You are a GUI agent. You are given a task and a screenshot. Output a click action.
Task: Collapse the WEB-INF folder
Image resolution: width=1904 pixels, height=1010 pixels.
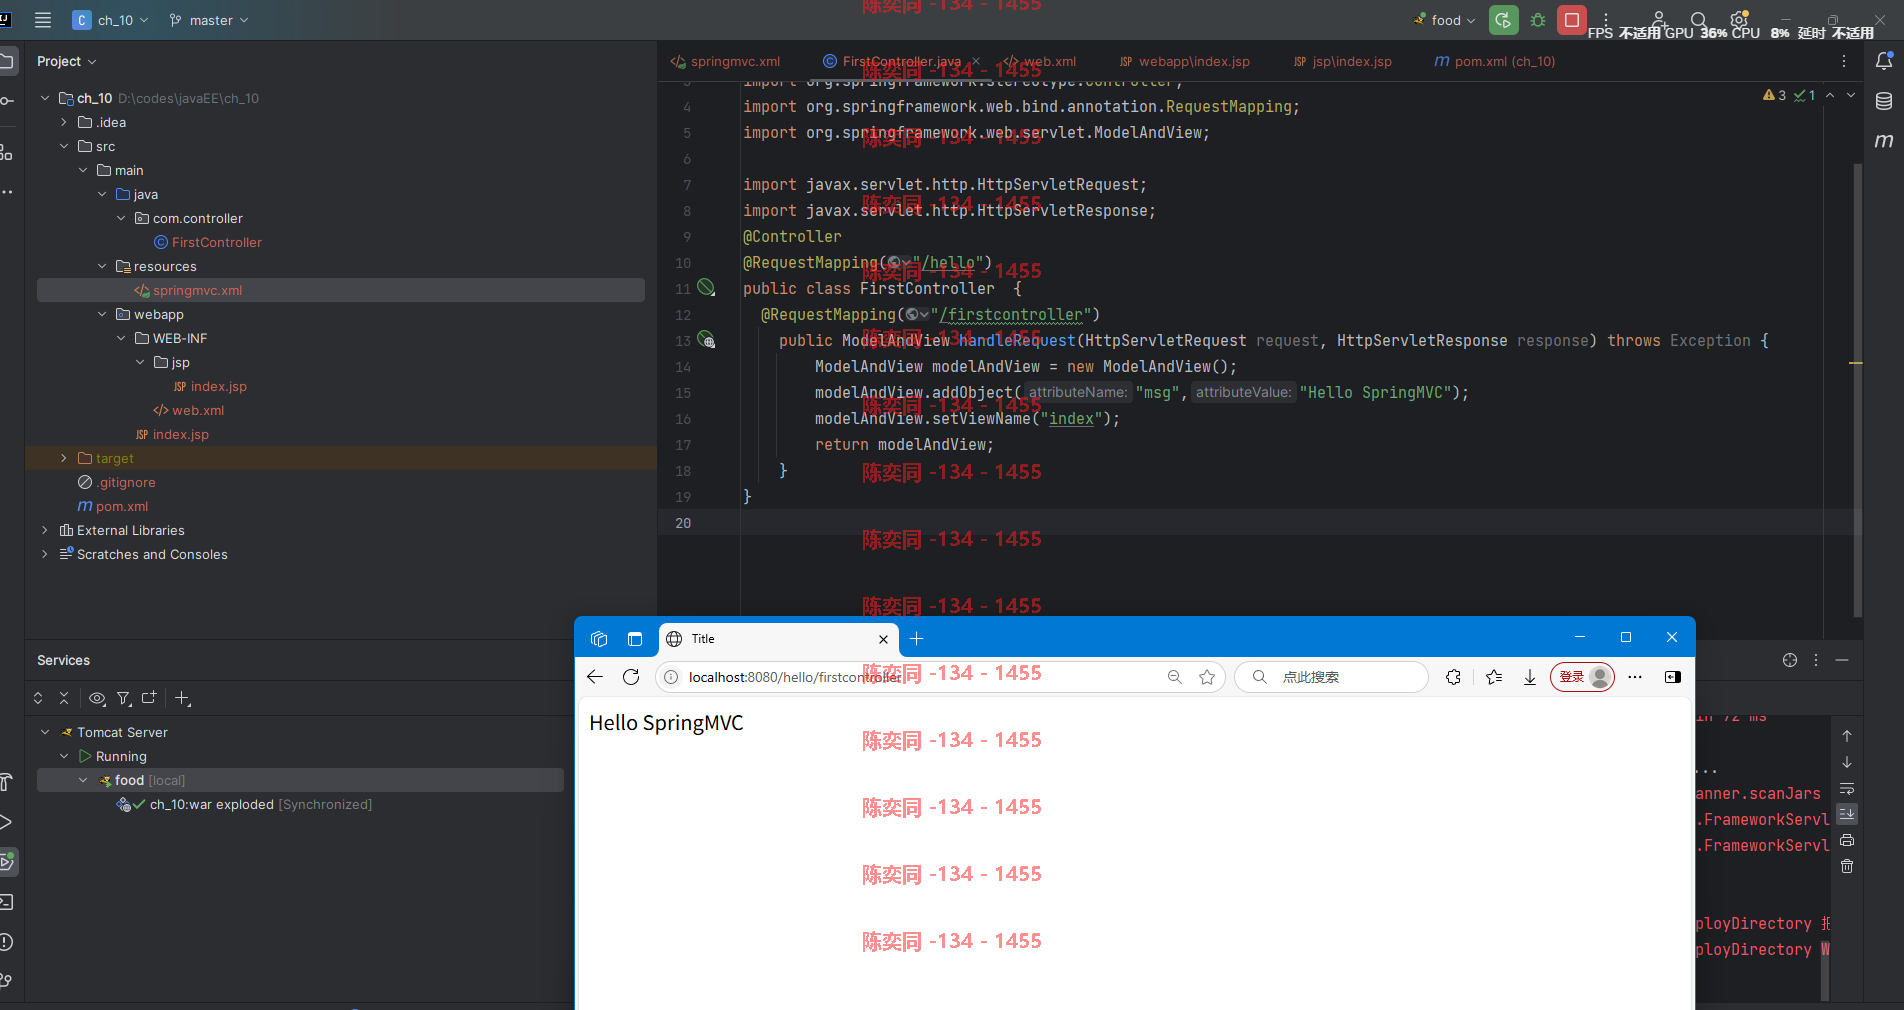(x=121, y=338)
